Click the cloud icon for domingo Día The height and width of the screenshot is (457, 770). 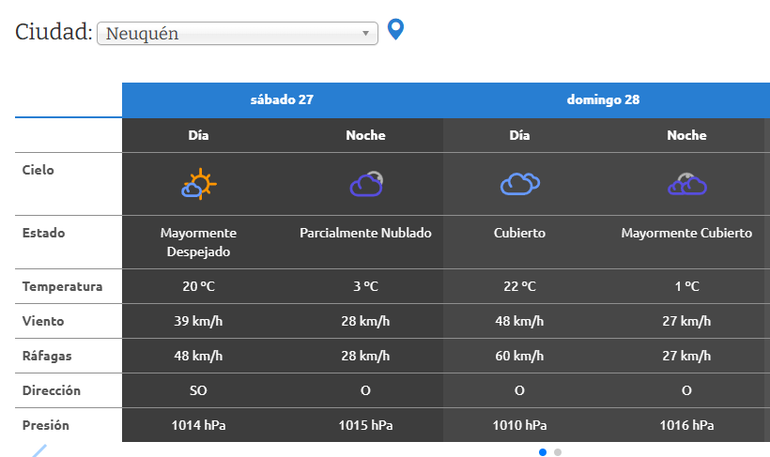(x=520, y=184)
